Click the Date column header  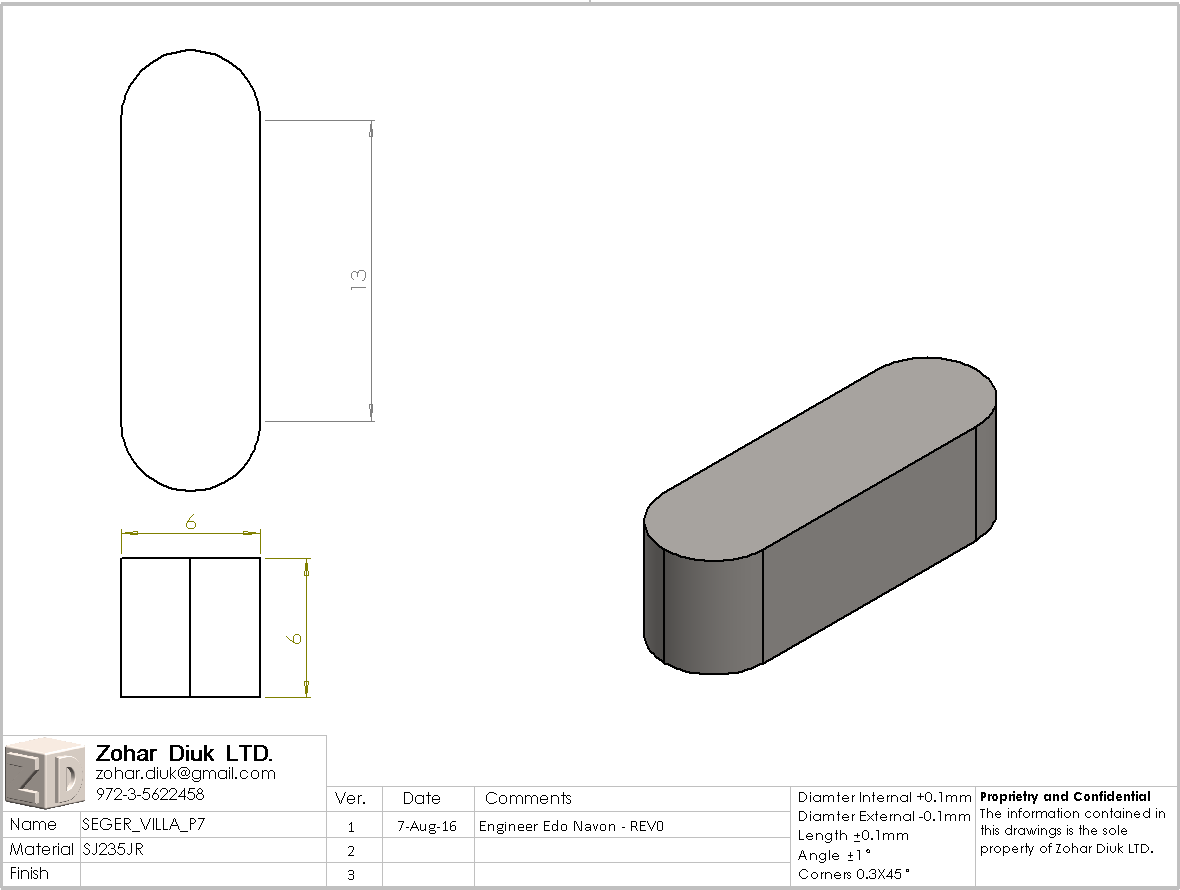coord(421,798)
